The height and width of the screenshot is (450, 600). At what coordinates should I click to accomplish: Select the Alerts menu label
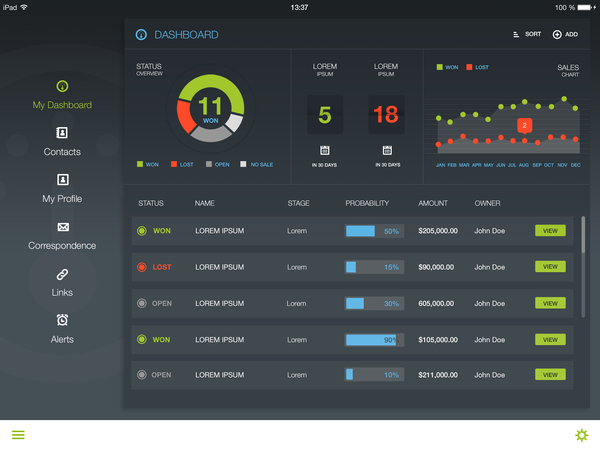click(x=62, y=339)
